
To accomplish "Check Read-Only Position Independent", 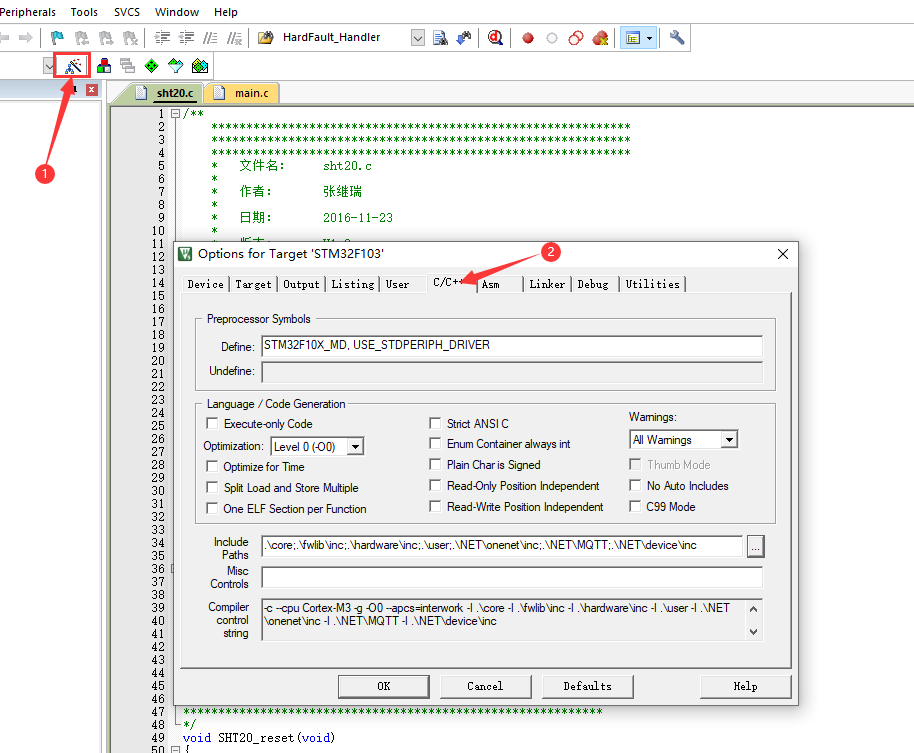I will (435, 485).
